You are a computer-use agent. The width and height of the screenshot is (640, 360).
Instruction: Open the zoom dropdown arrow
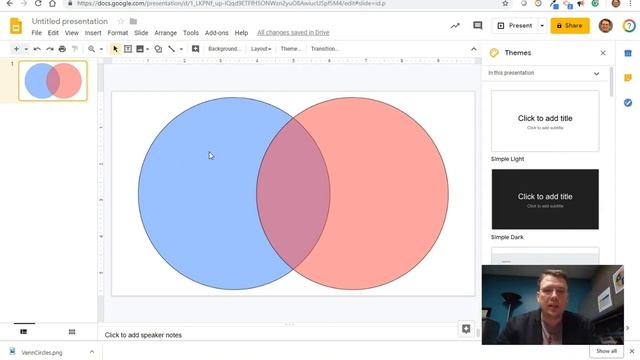pos(101,49)
